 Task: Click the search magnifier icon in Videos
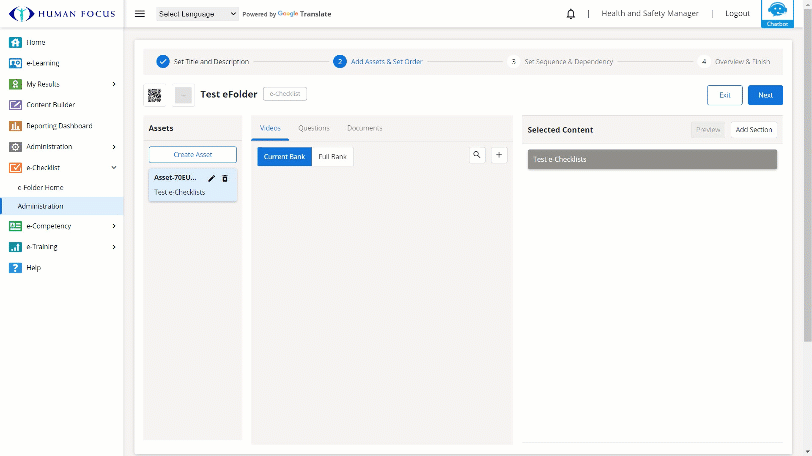point(477,155)
